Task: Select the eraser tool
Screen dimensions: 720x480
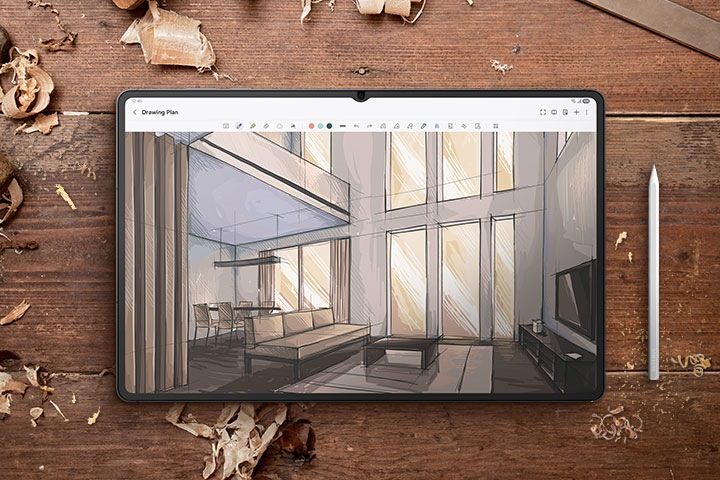Action: pos(266,126)
